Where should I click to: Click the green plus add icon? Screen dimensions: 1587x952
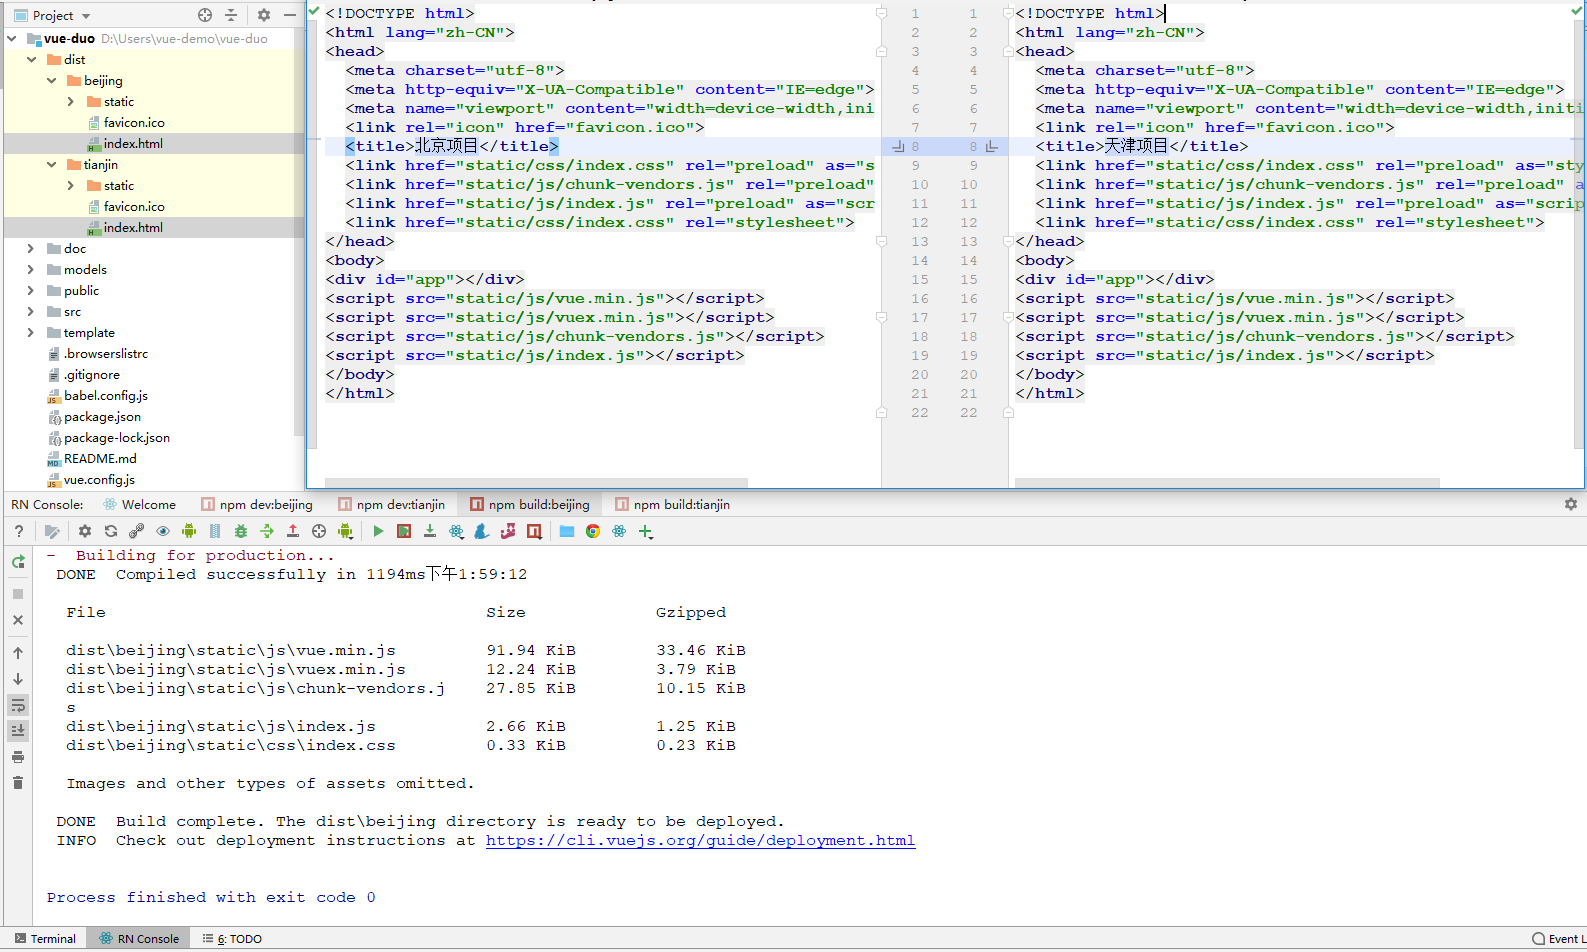point(646,531)
